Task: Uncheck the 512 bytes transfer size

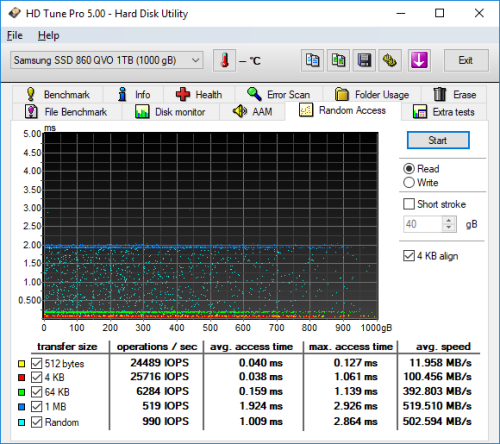Action: pyautogui.click(x=36, y=363)
